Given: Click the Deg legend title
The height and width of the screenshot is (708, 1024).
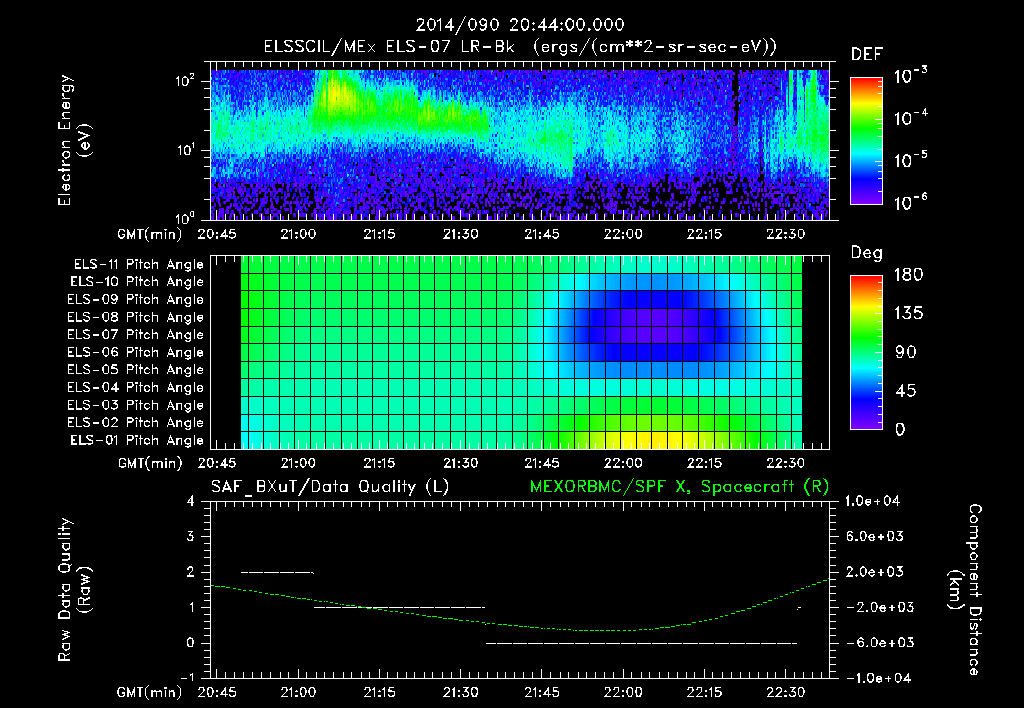Looking at the screenshot, I should pos(867,253).
